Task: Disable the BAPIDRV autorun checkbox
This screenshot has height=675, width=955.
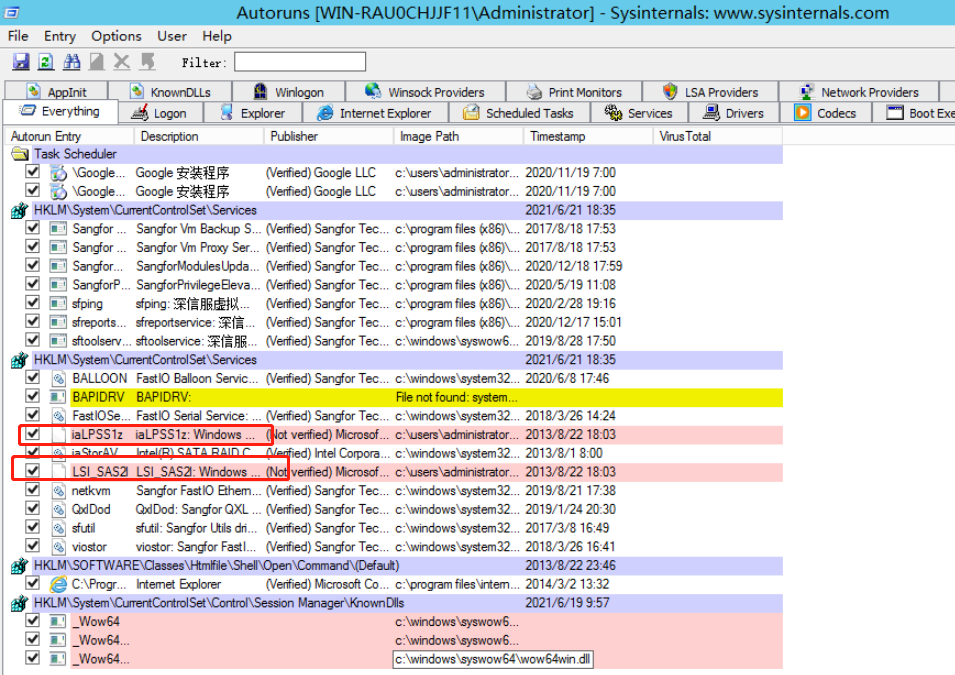Action: coord(33,397)
